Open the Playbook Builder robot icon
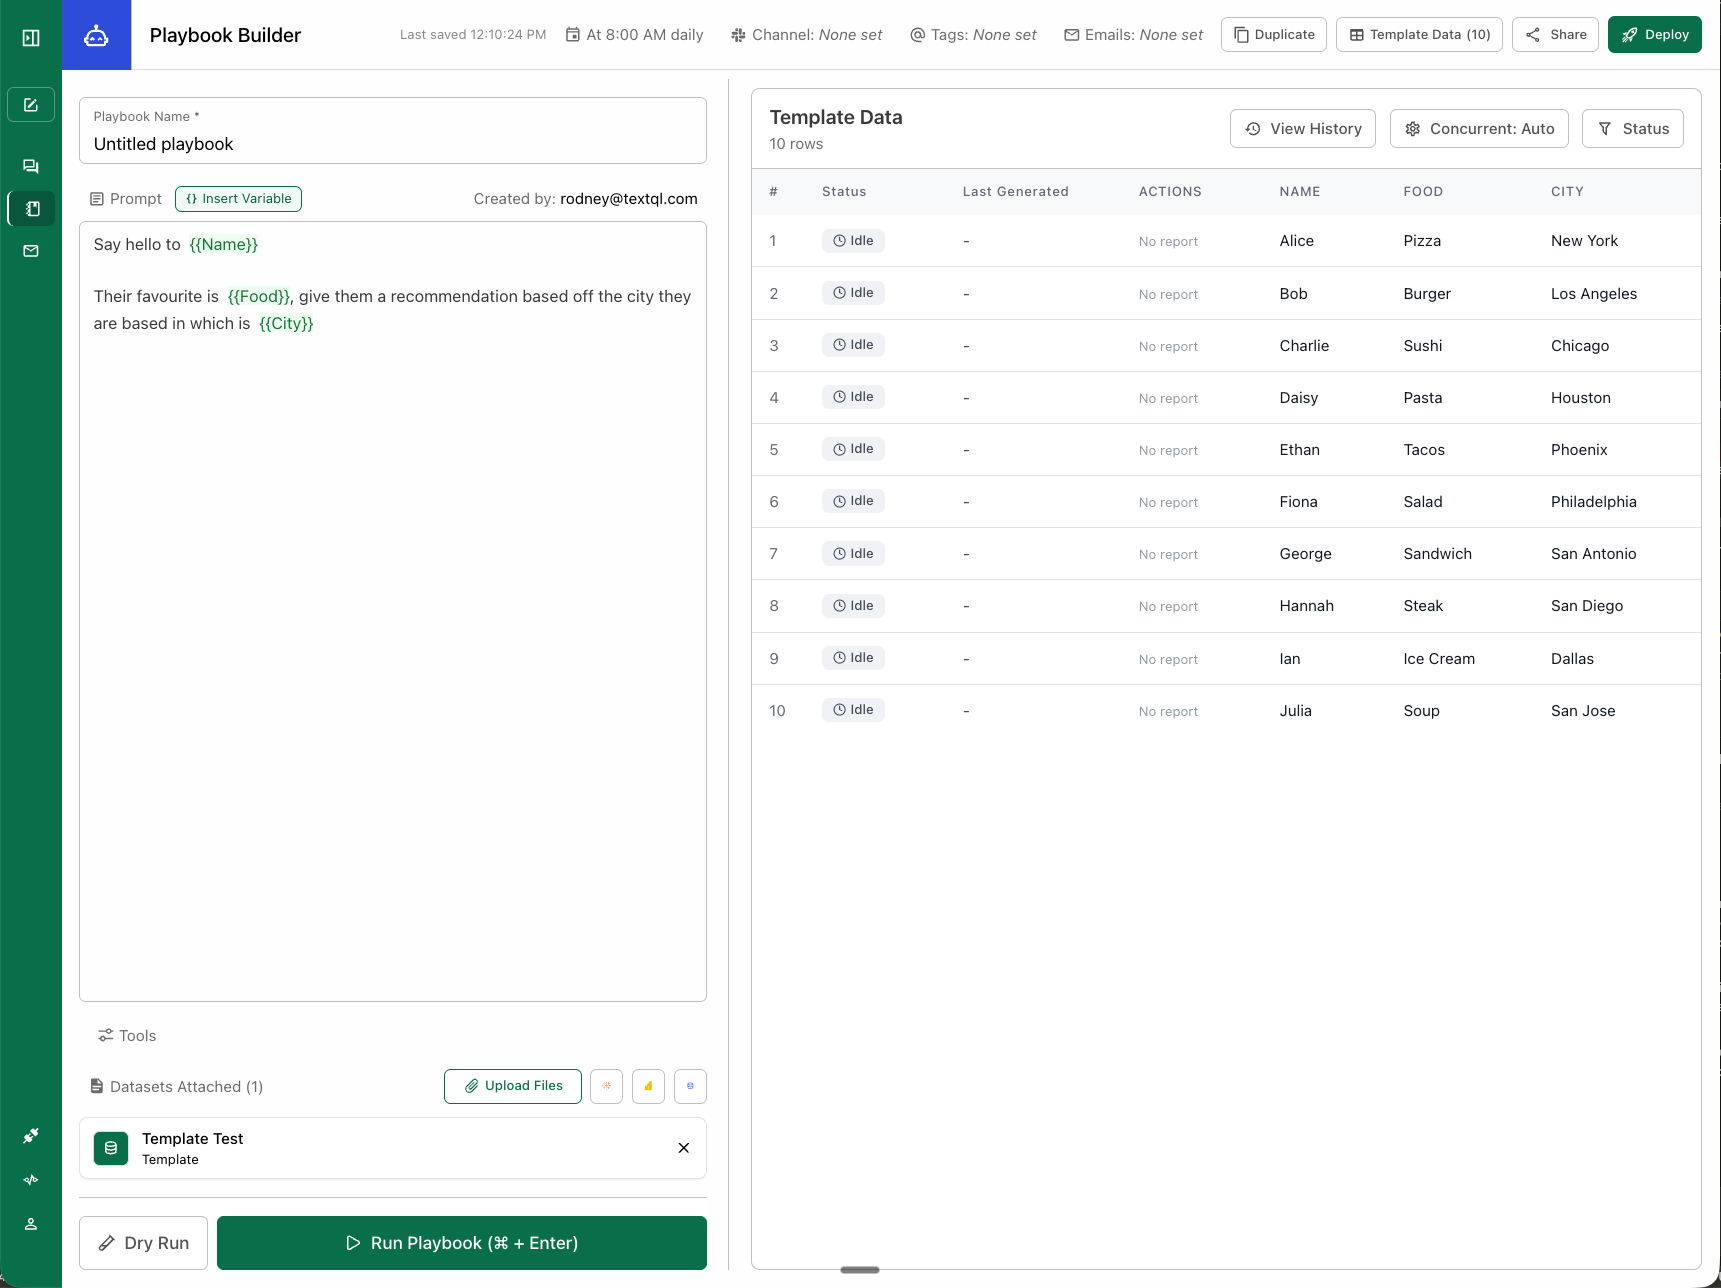1721x1288 pixels. pos(96,35)
